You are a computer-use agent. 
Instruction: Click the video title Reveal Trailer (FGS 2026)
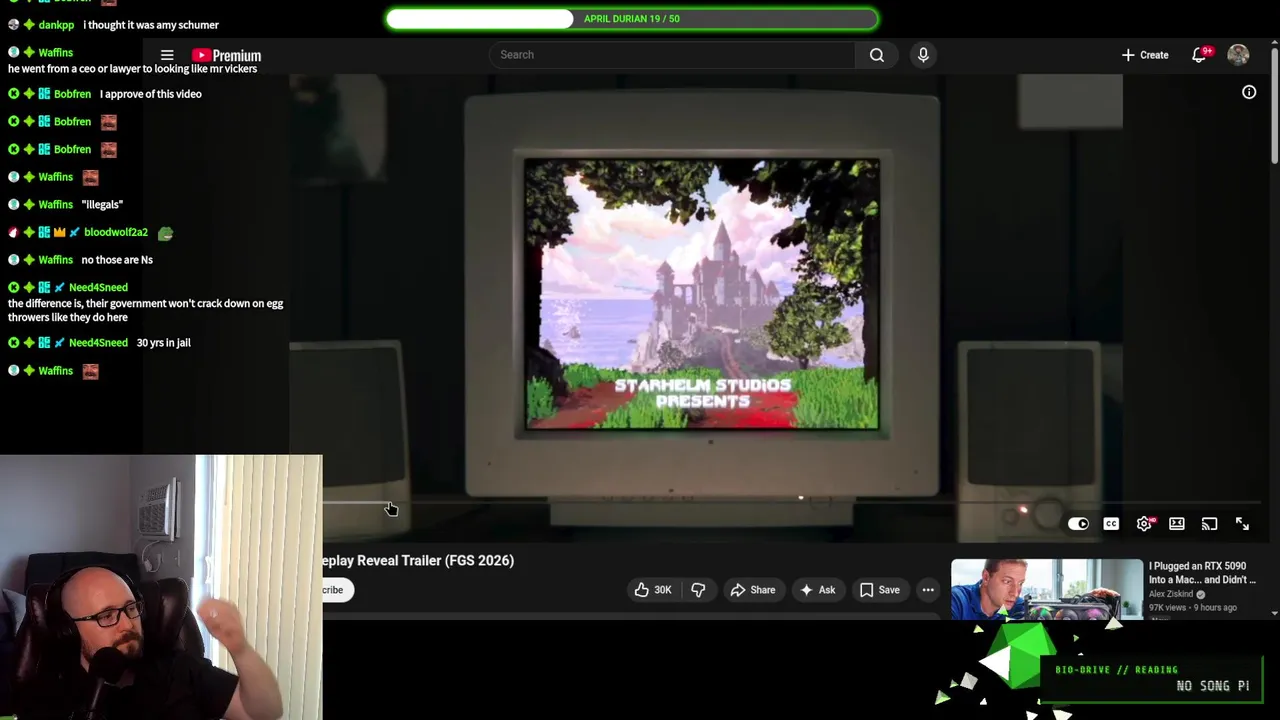click(x=418, y=560)
